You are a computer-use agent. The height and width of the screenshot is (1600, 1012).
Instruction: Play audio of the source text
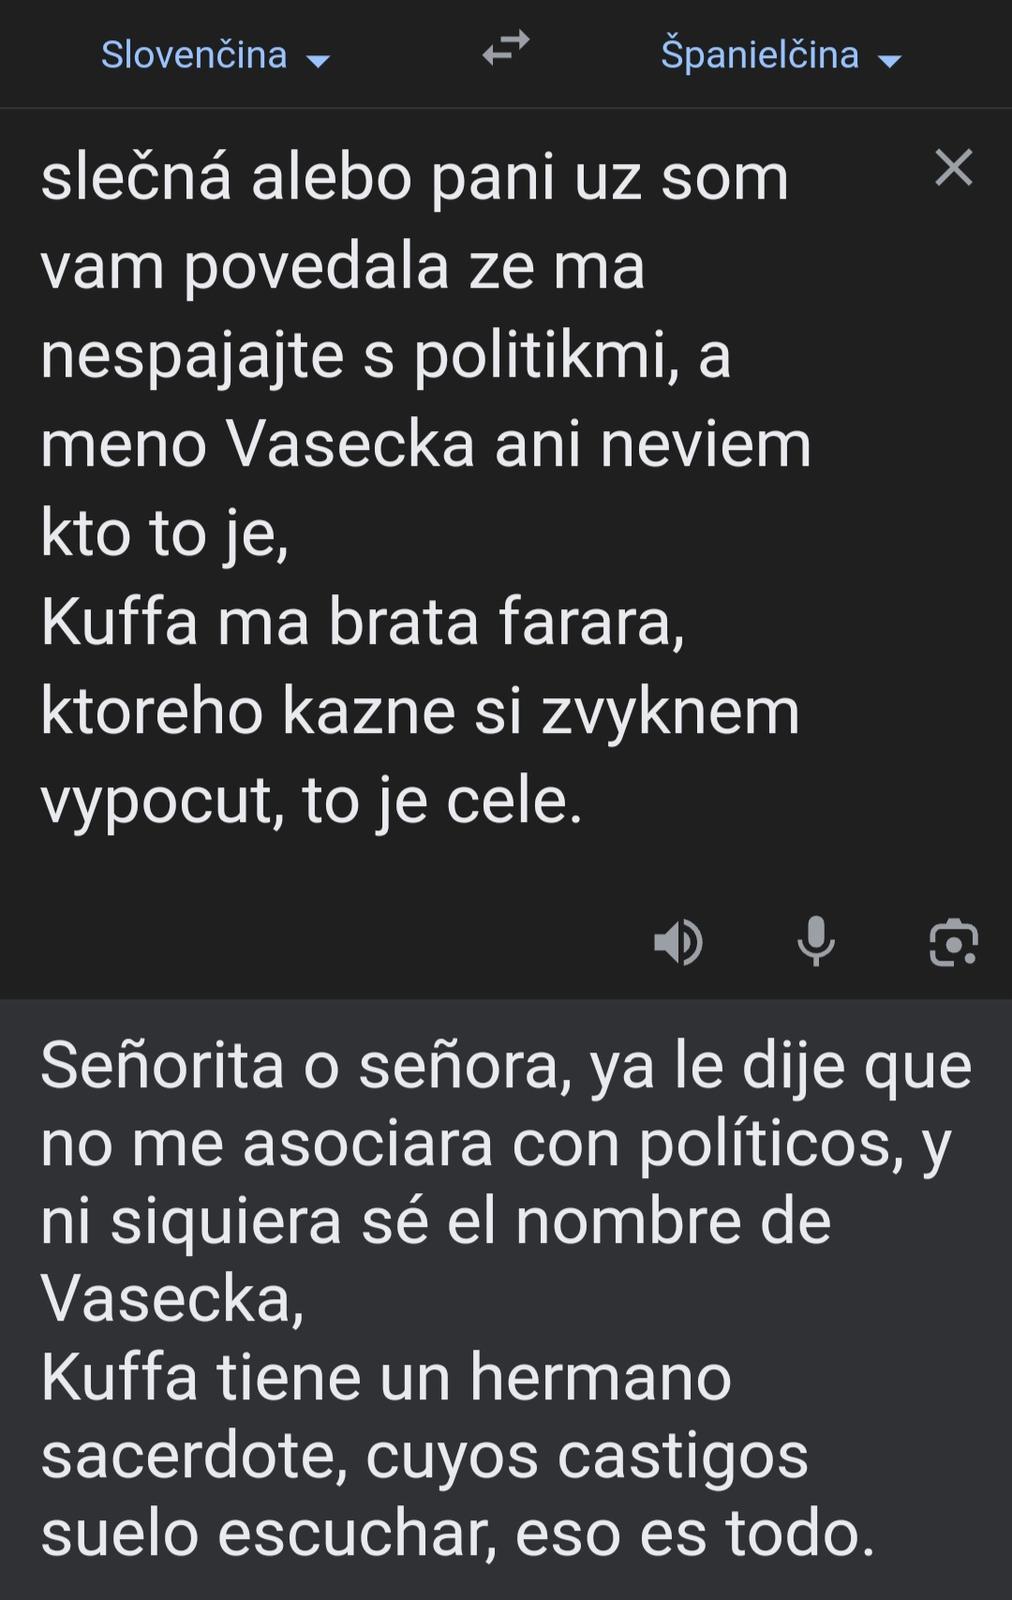click(678, 942)
